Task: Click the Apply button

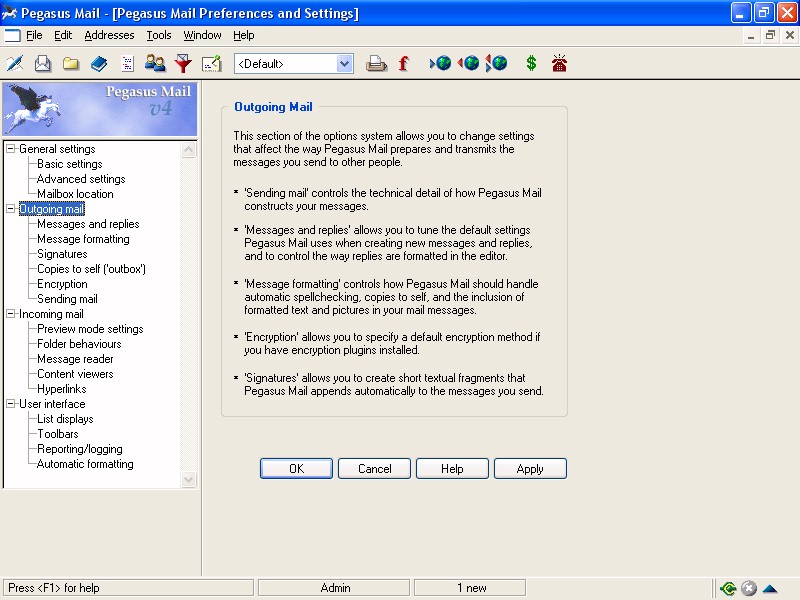Action: (x=530, y=468)
